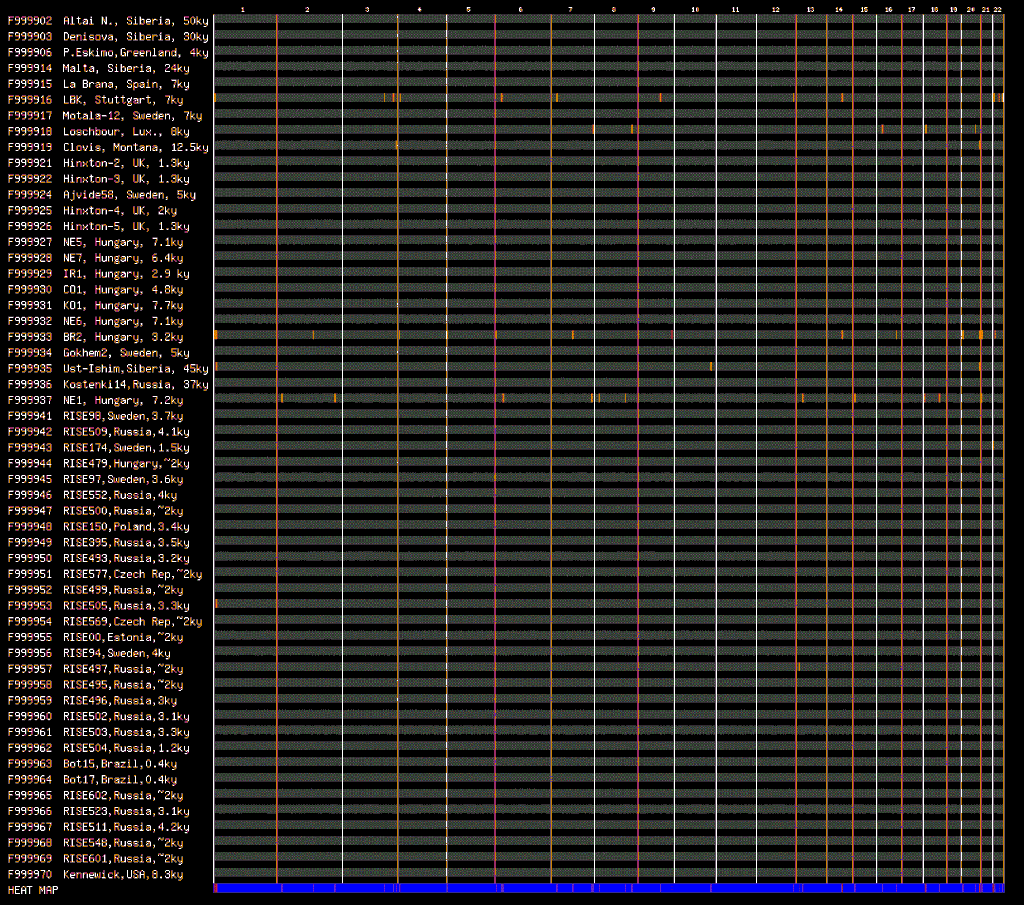
Task: Click orange segment starting the RISE505 row
Action: (216, 603)
